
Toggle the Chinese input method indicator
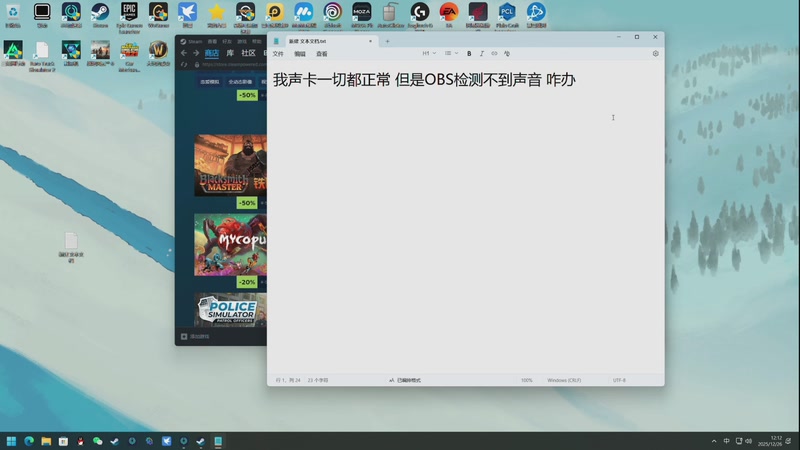pyautogui.click(x=727, y=441)
